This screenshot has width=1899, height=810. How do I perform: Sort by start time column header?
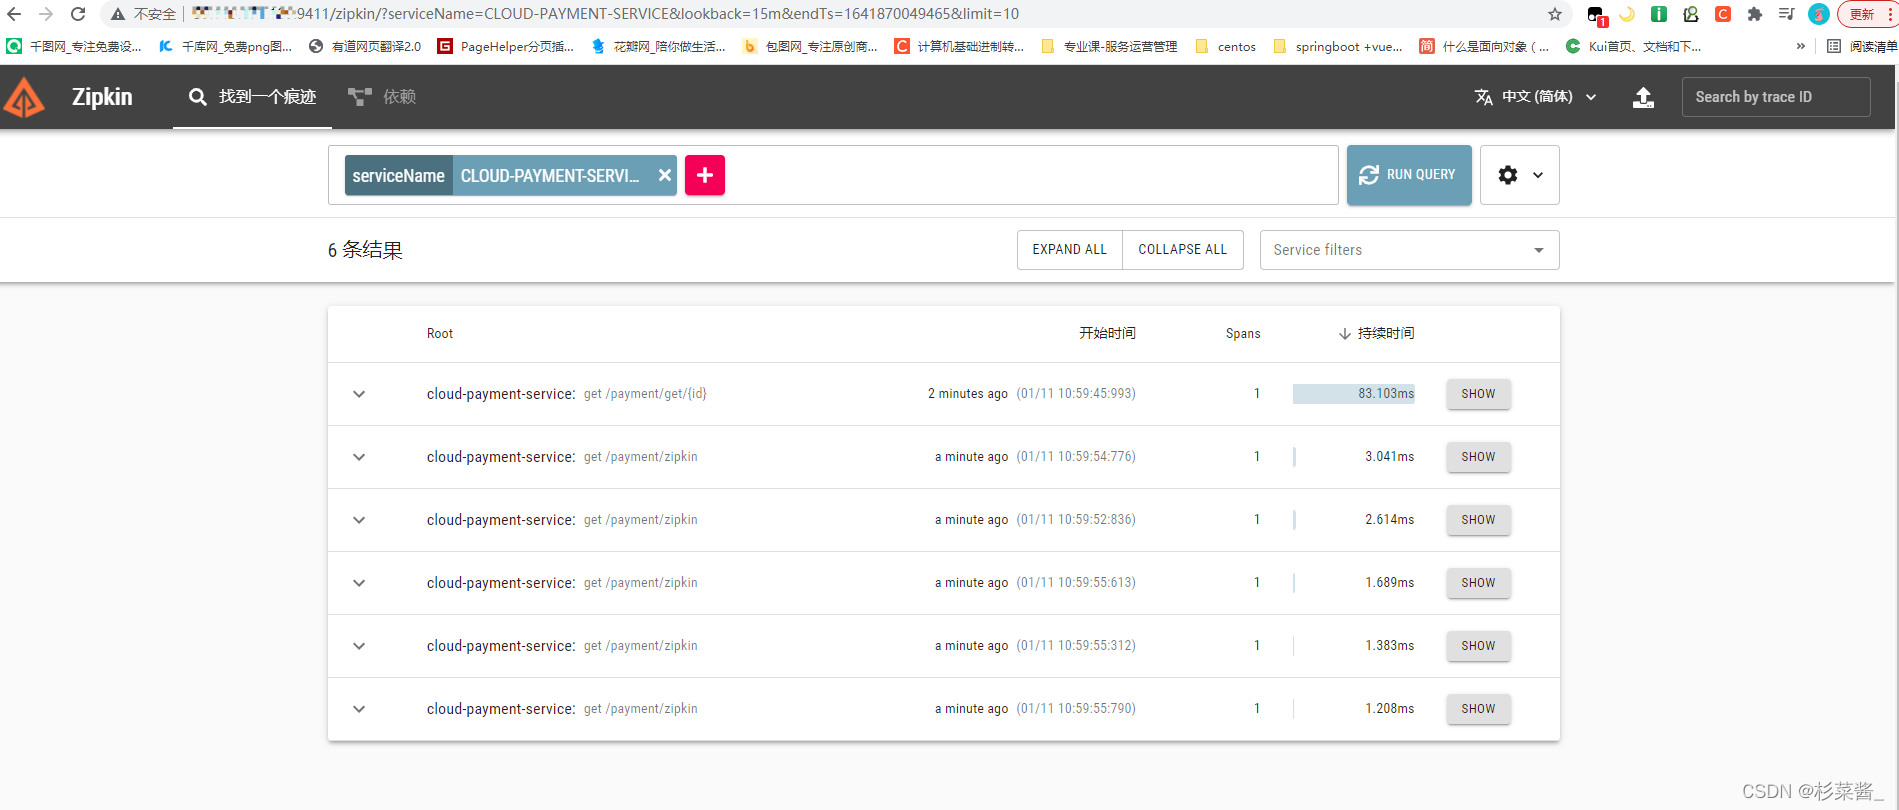pos(1107,334)
